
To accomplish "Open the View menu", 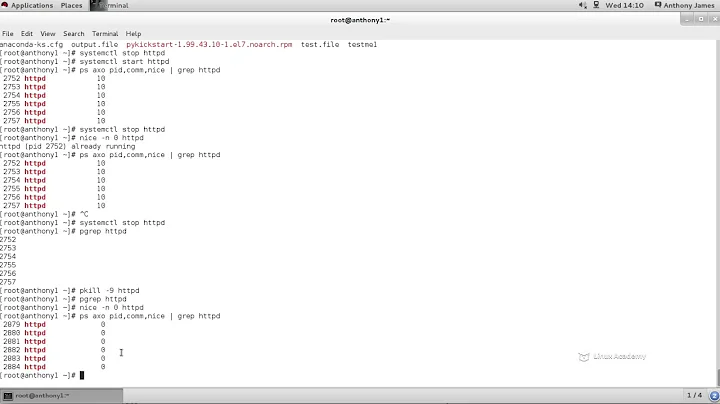I will click(48, 34).
